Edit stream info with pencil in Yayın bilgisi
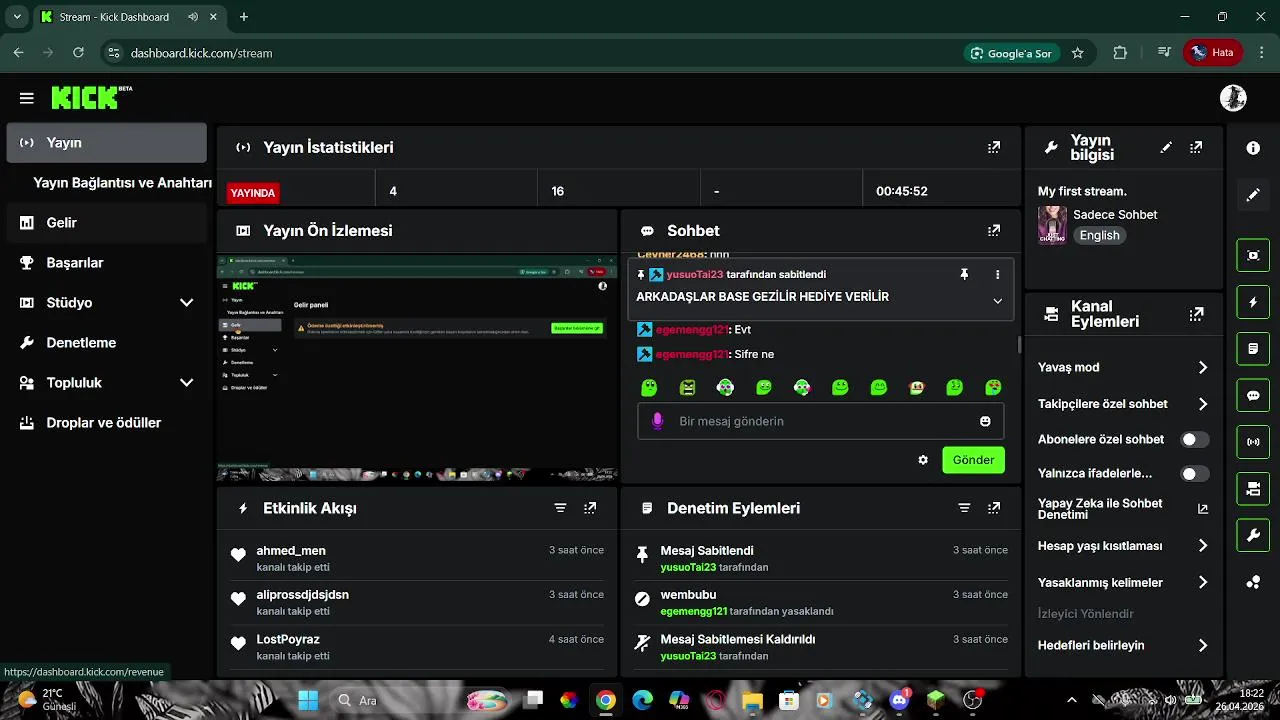Image resolution: width=1280 pixels, height=720 pixels. coord(1166,147)
